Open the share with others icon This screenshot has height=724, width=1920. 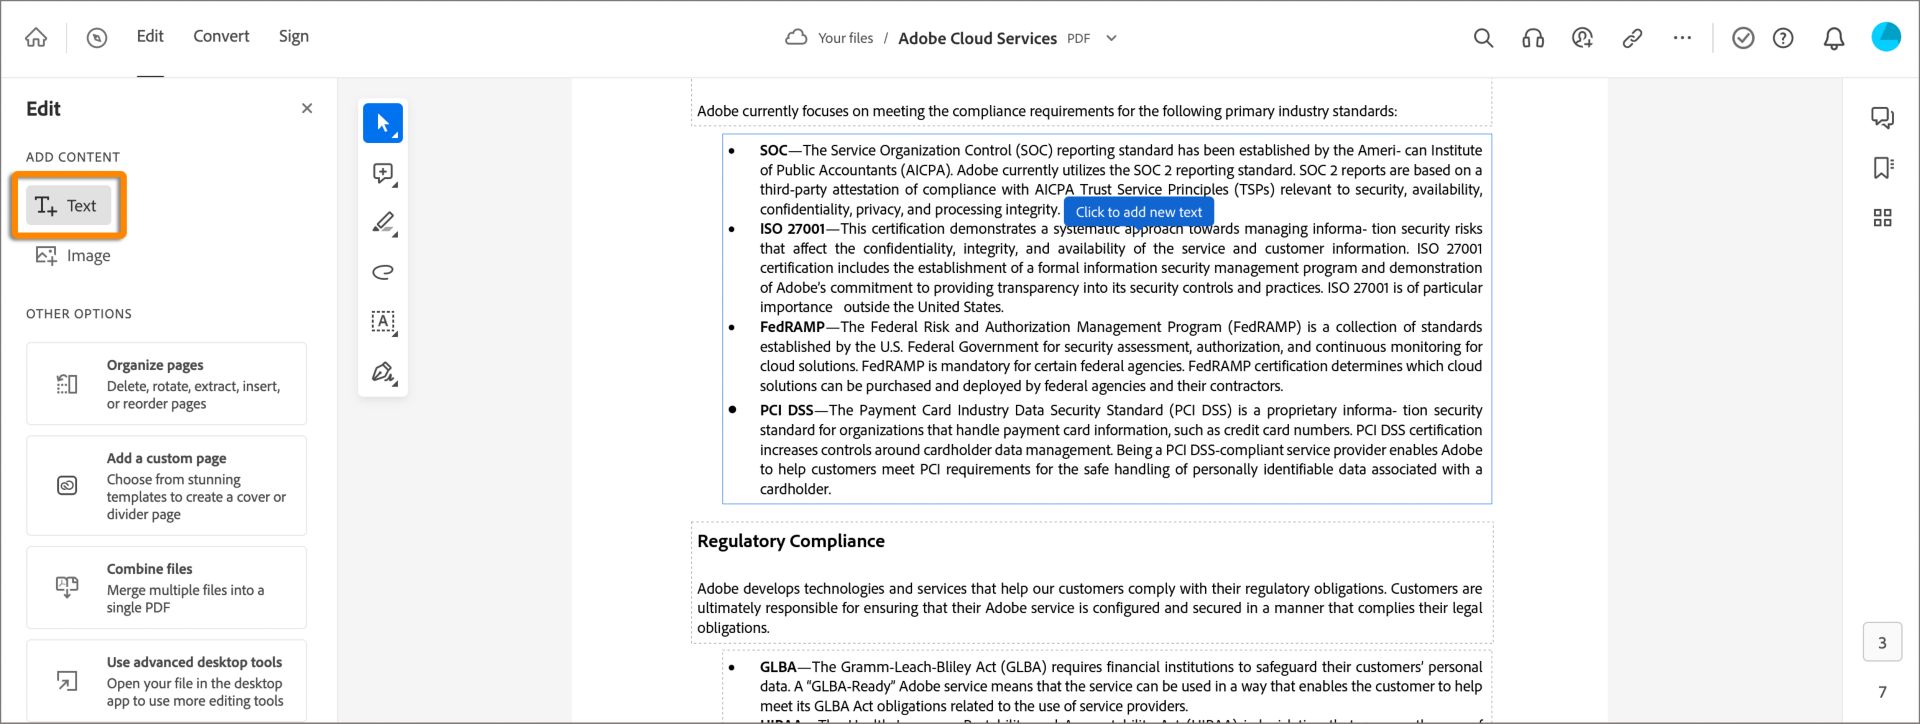click(x=1582, y=38)
